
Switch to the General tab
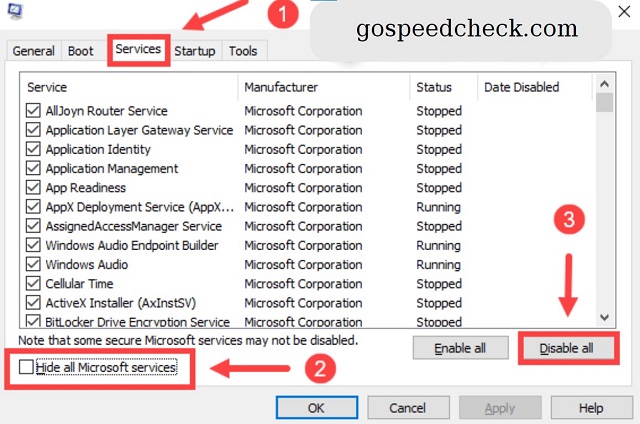33,51
